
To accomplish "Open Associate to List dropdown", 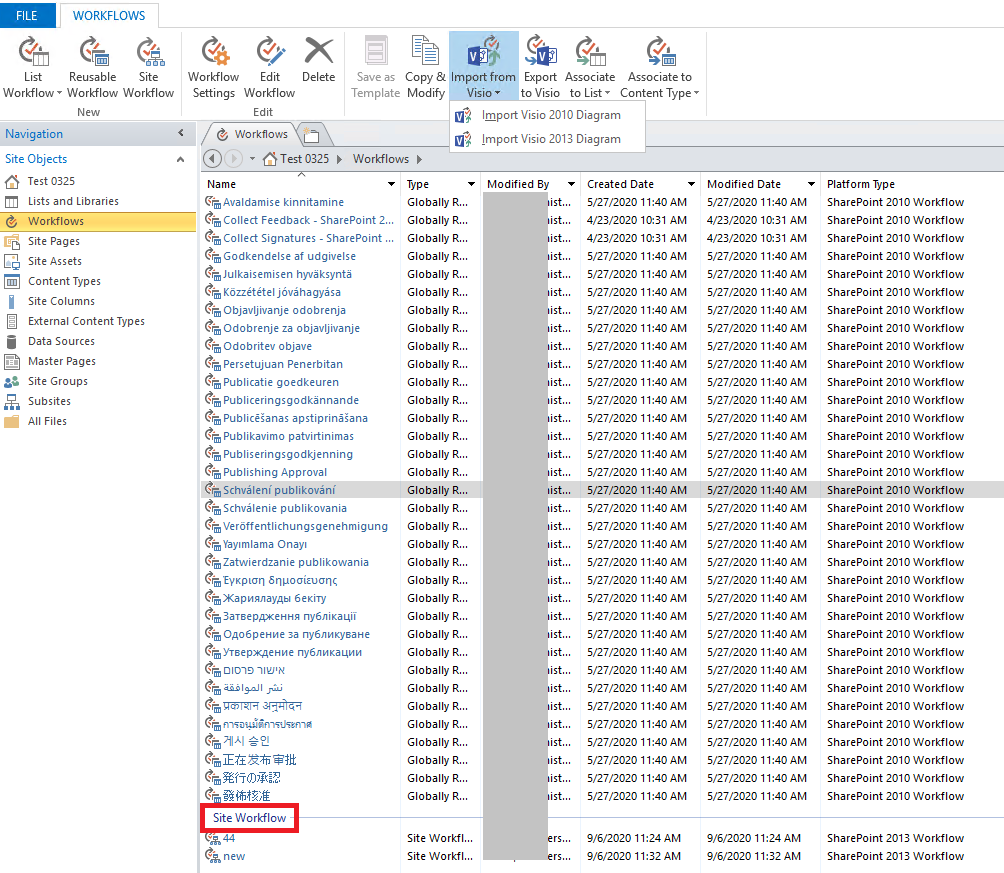I will tap(590, 68).
